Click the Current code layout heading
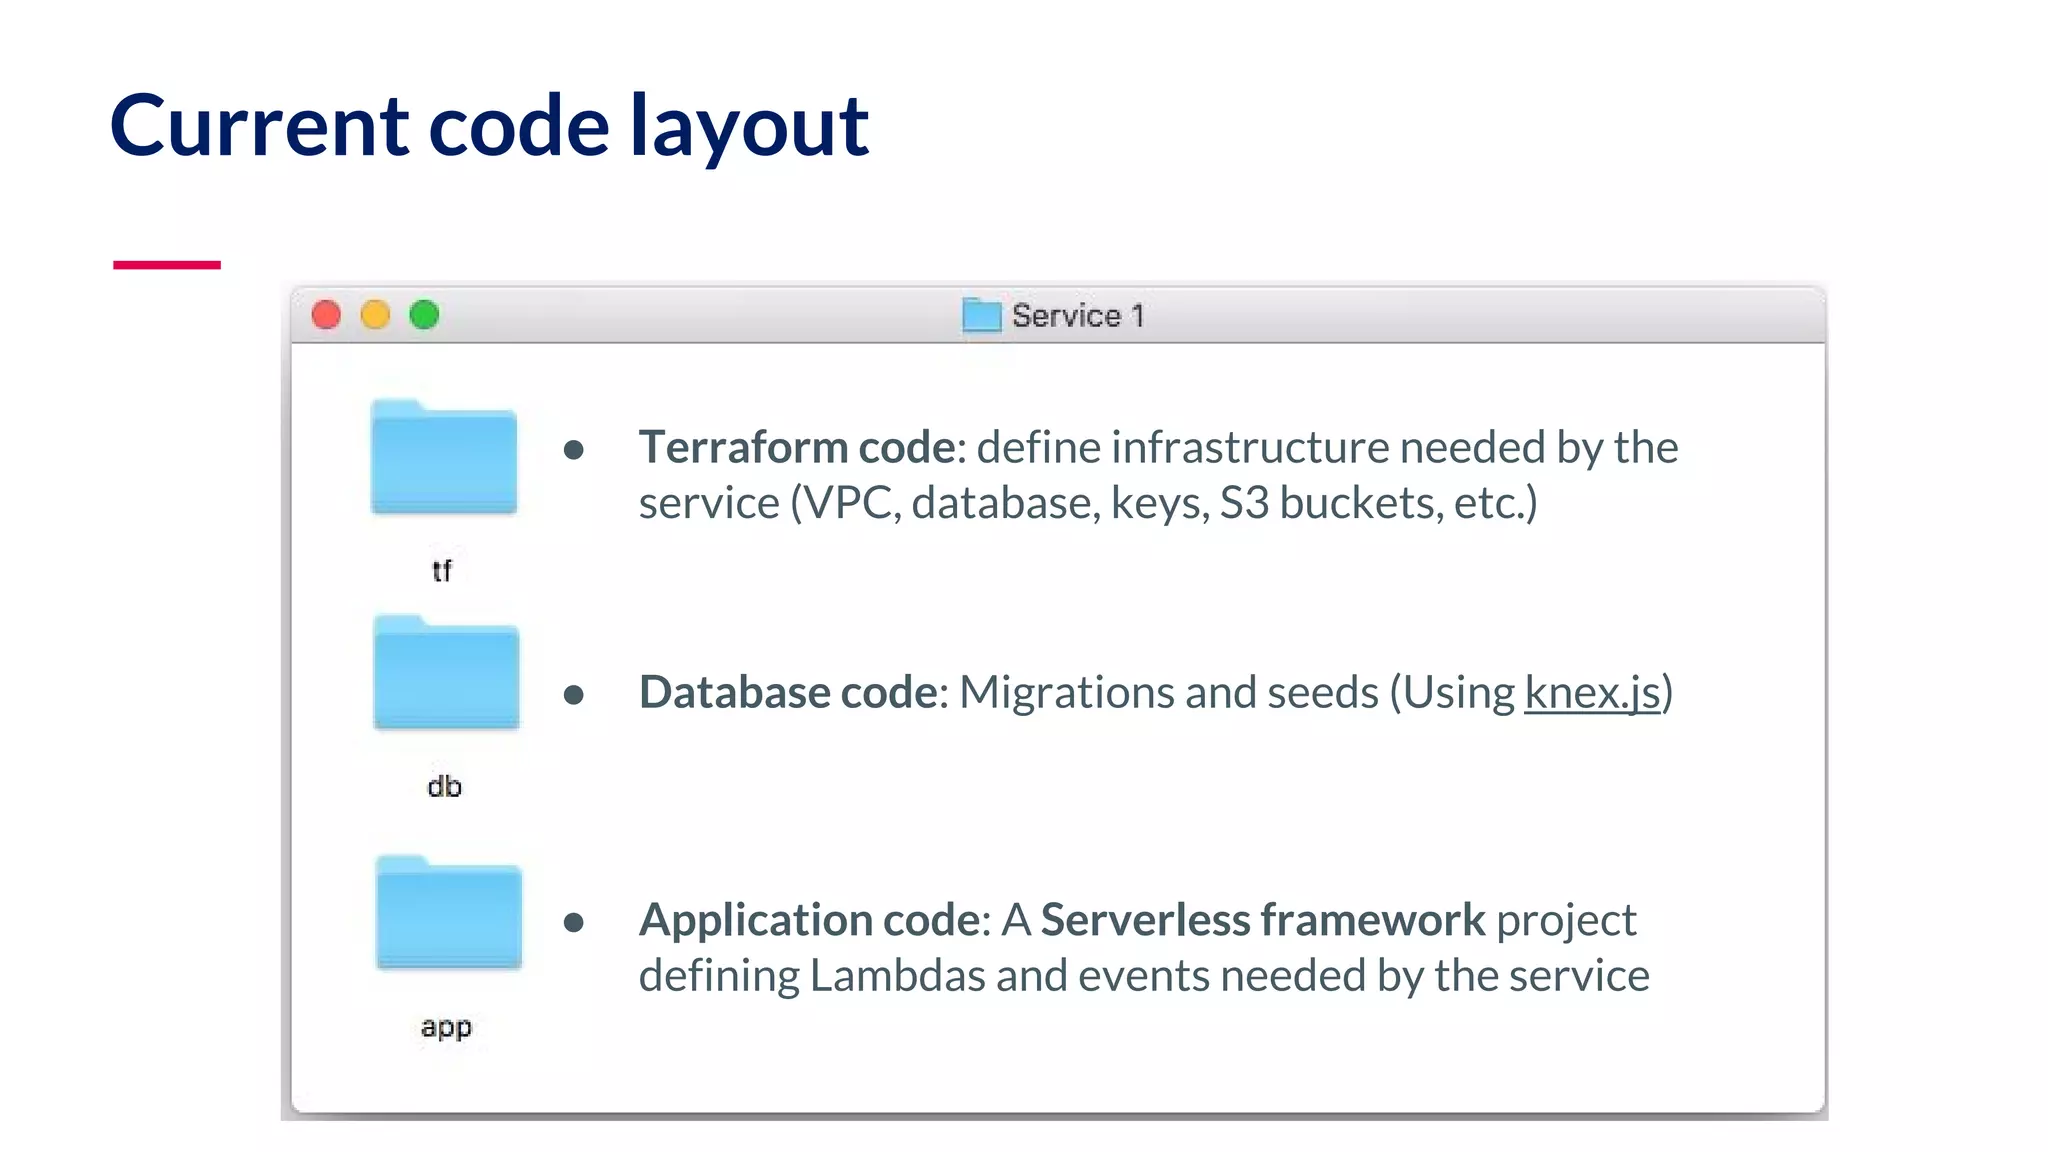 pos(489,126)
